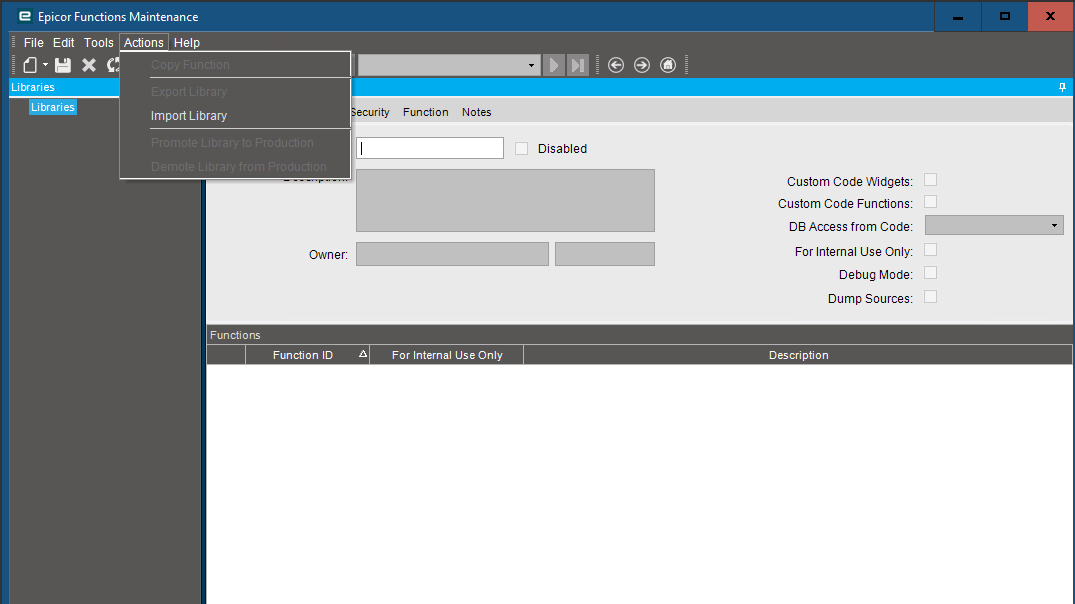Click the pin icon on blue header
Image resolution: width=1075 pixels, height=604 pixels.
[1062, 87]
